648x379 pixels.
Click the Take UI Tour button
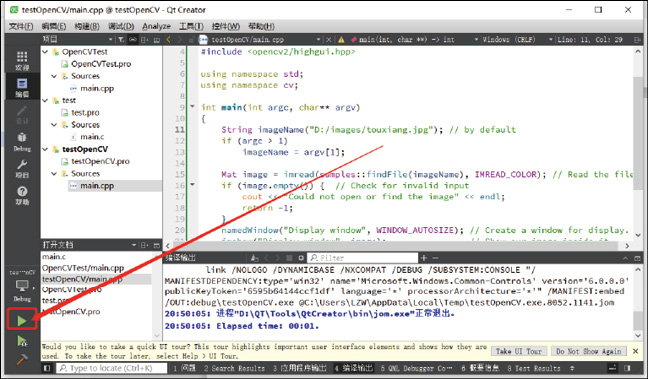519,351
